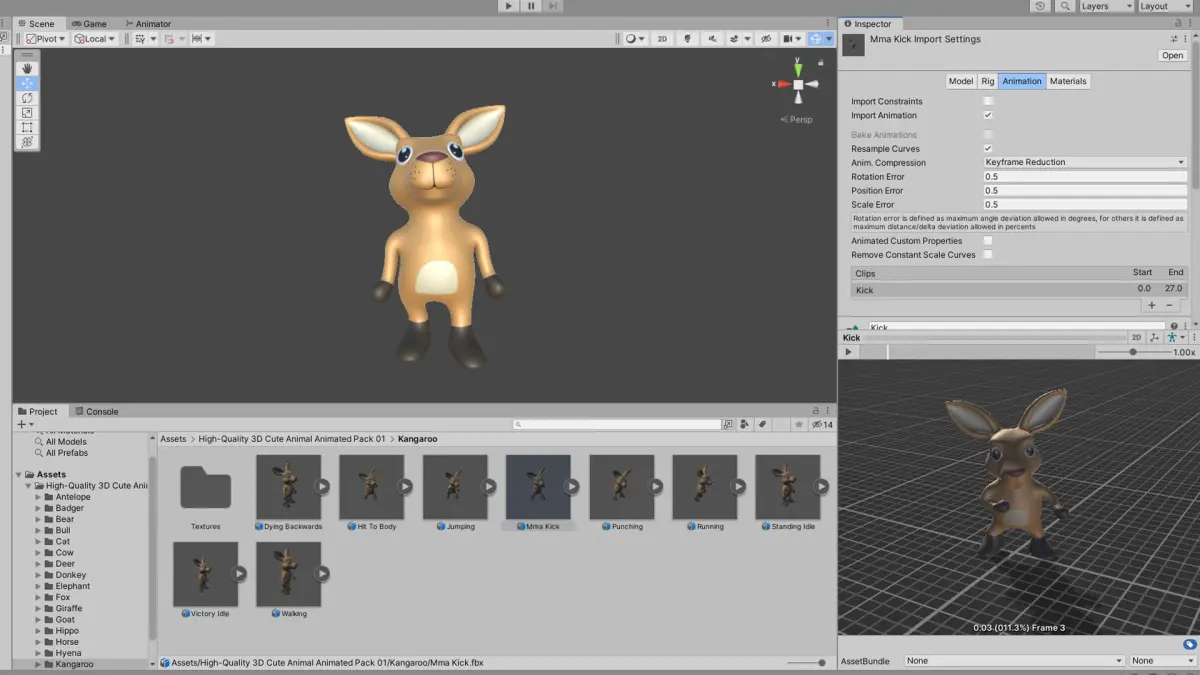Enable Import Constraints checkbox

click(988, 101)
